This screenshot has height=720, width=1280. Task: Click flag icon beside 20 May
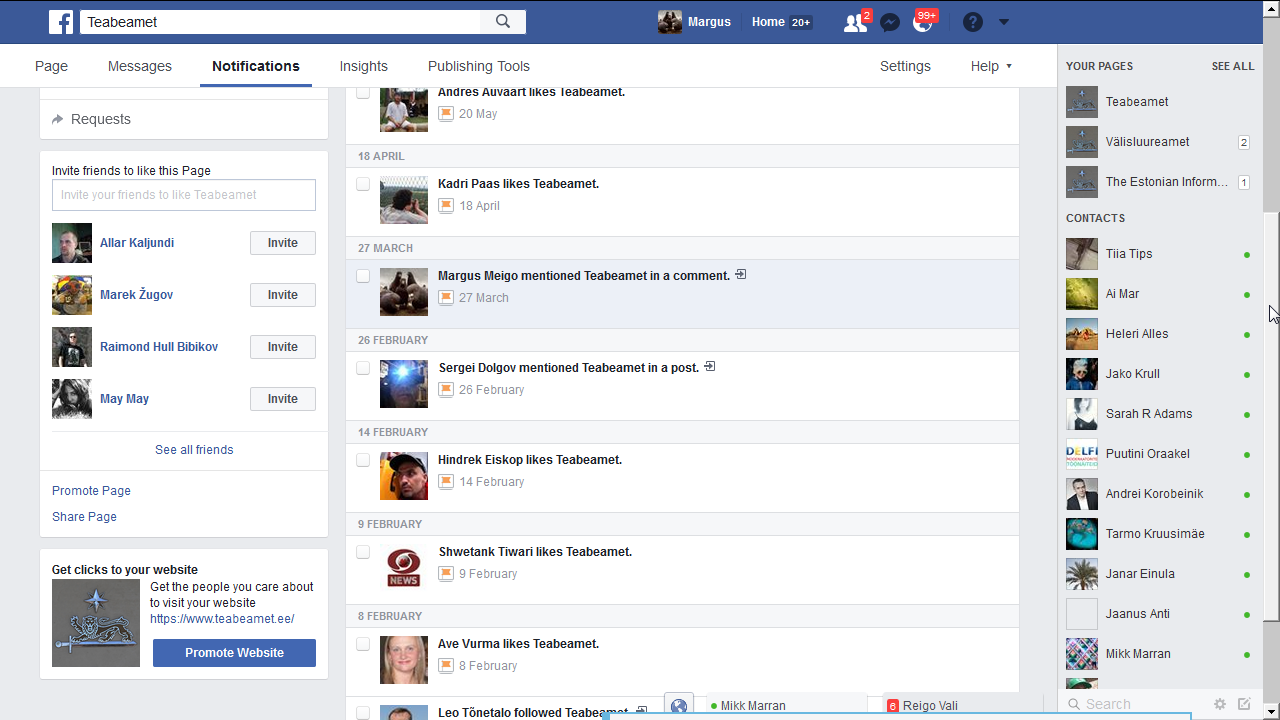coord(446,114)
